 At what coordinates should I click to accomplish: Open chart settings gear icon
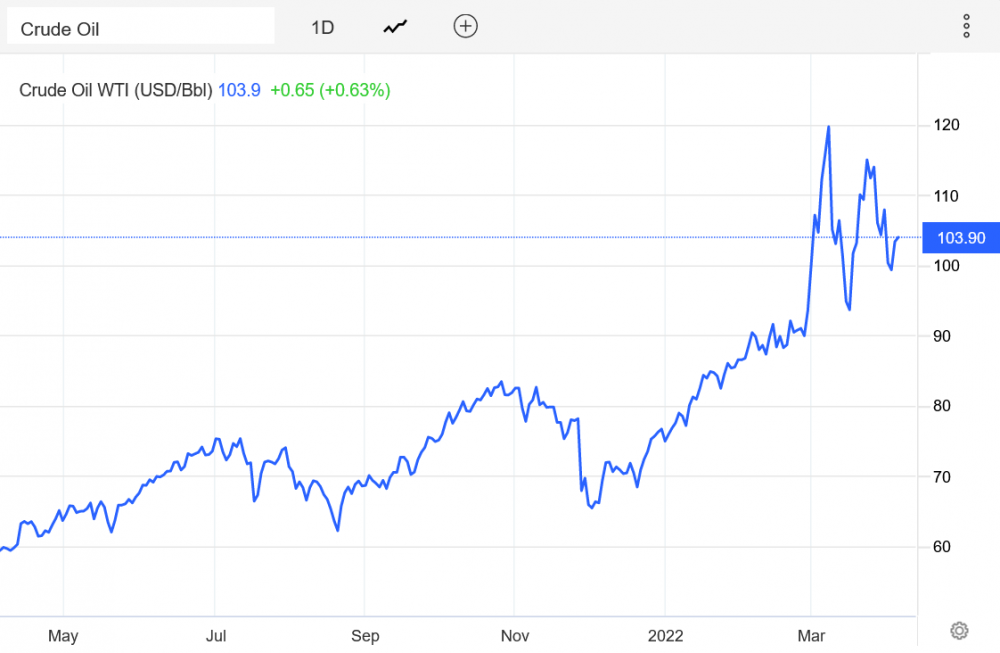coord(959,631)
